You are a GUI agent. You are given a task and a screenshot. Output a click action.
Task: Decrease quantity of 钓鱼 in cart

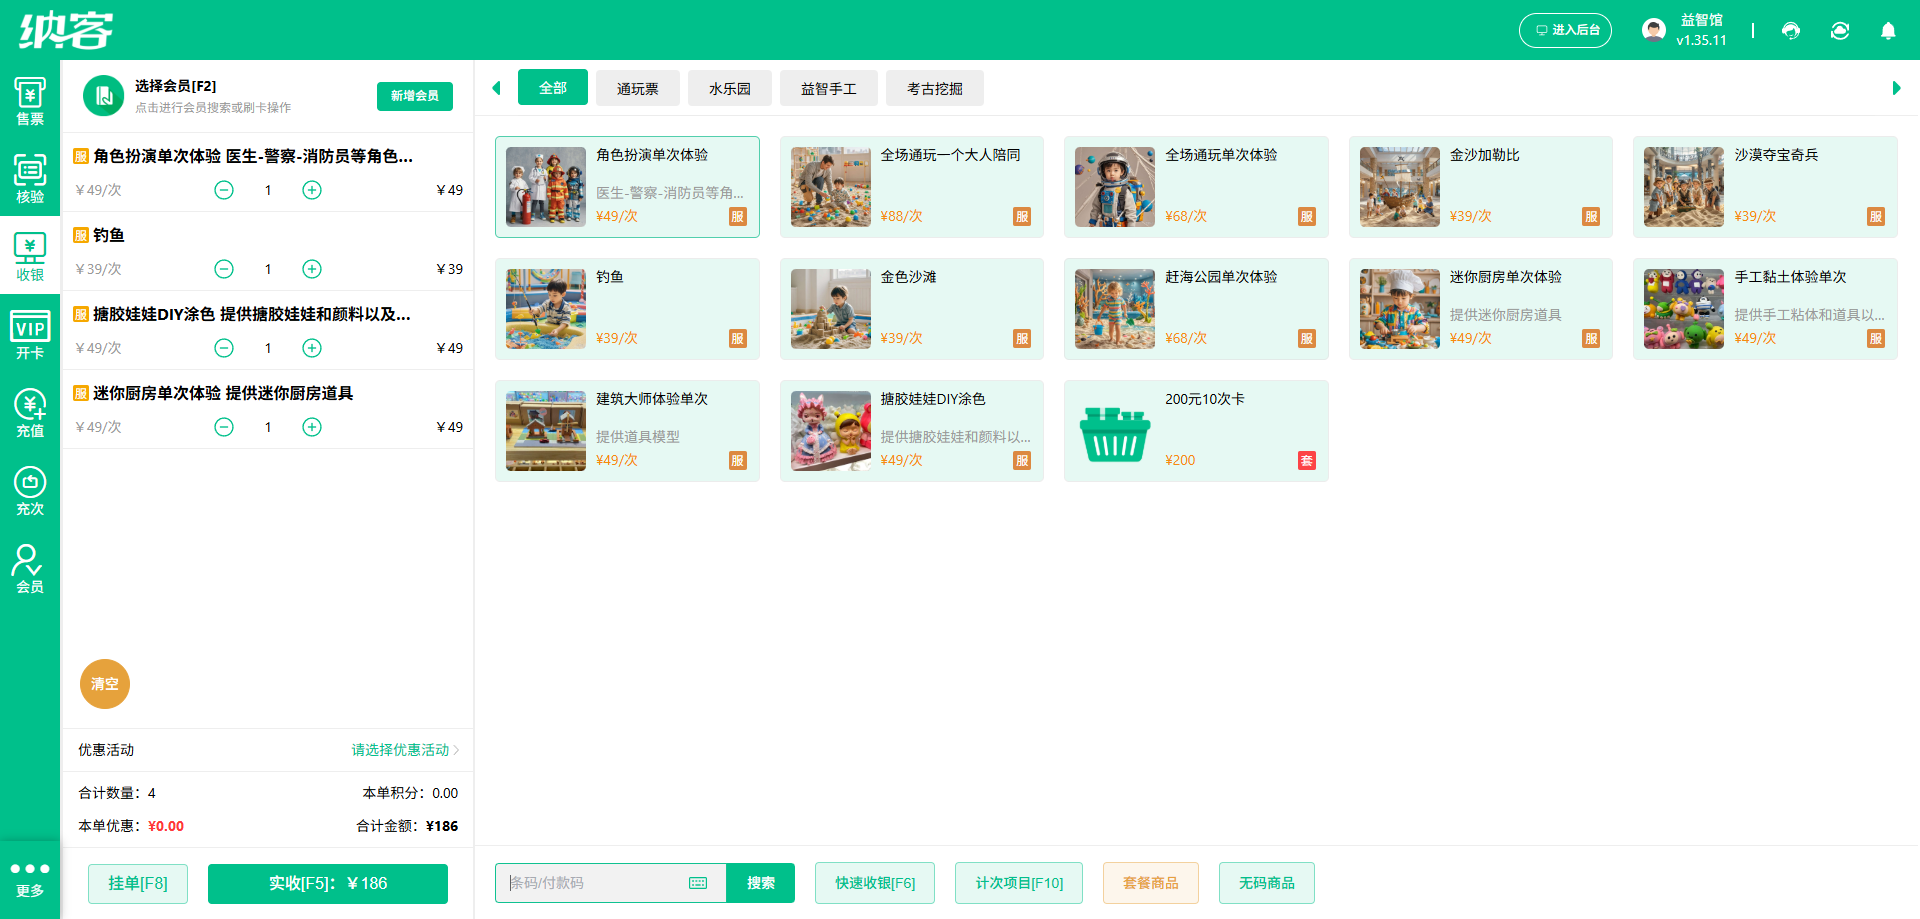click(224, 269)
